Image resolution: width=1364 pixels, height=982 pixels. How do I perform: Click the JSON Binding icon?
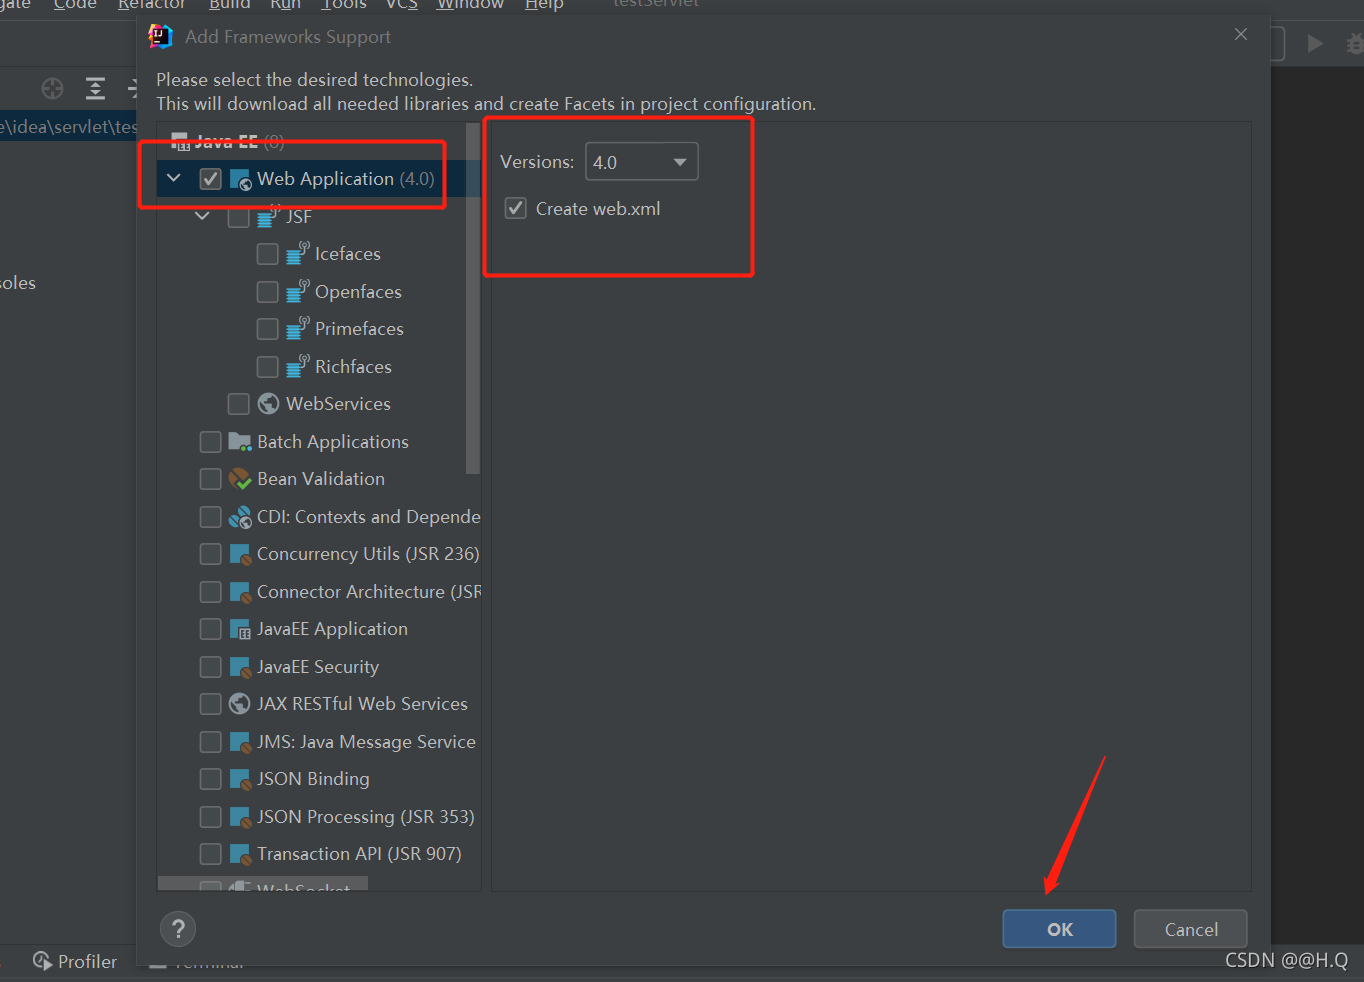(240, 779)
